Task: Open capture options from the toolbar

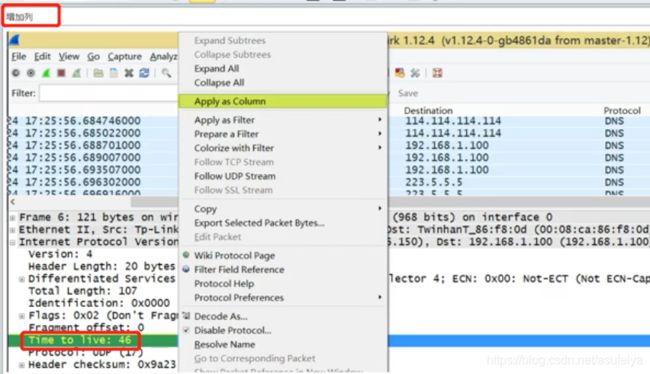Action: [x=31, y=73]
